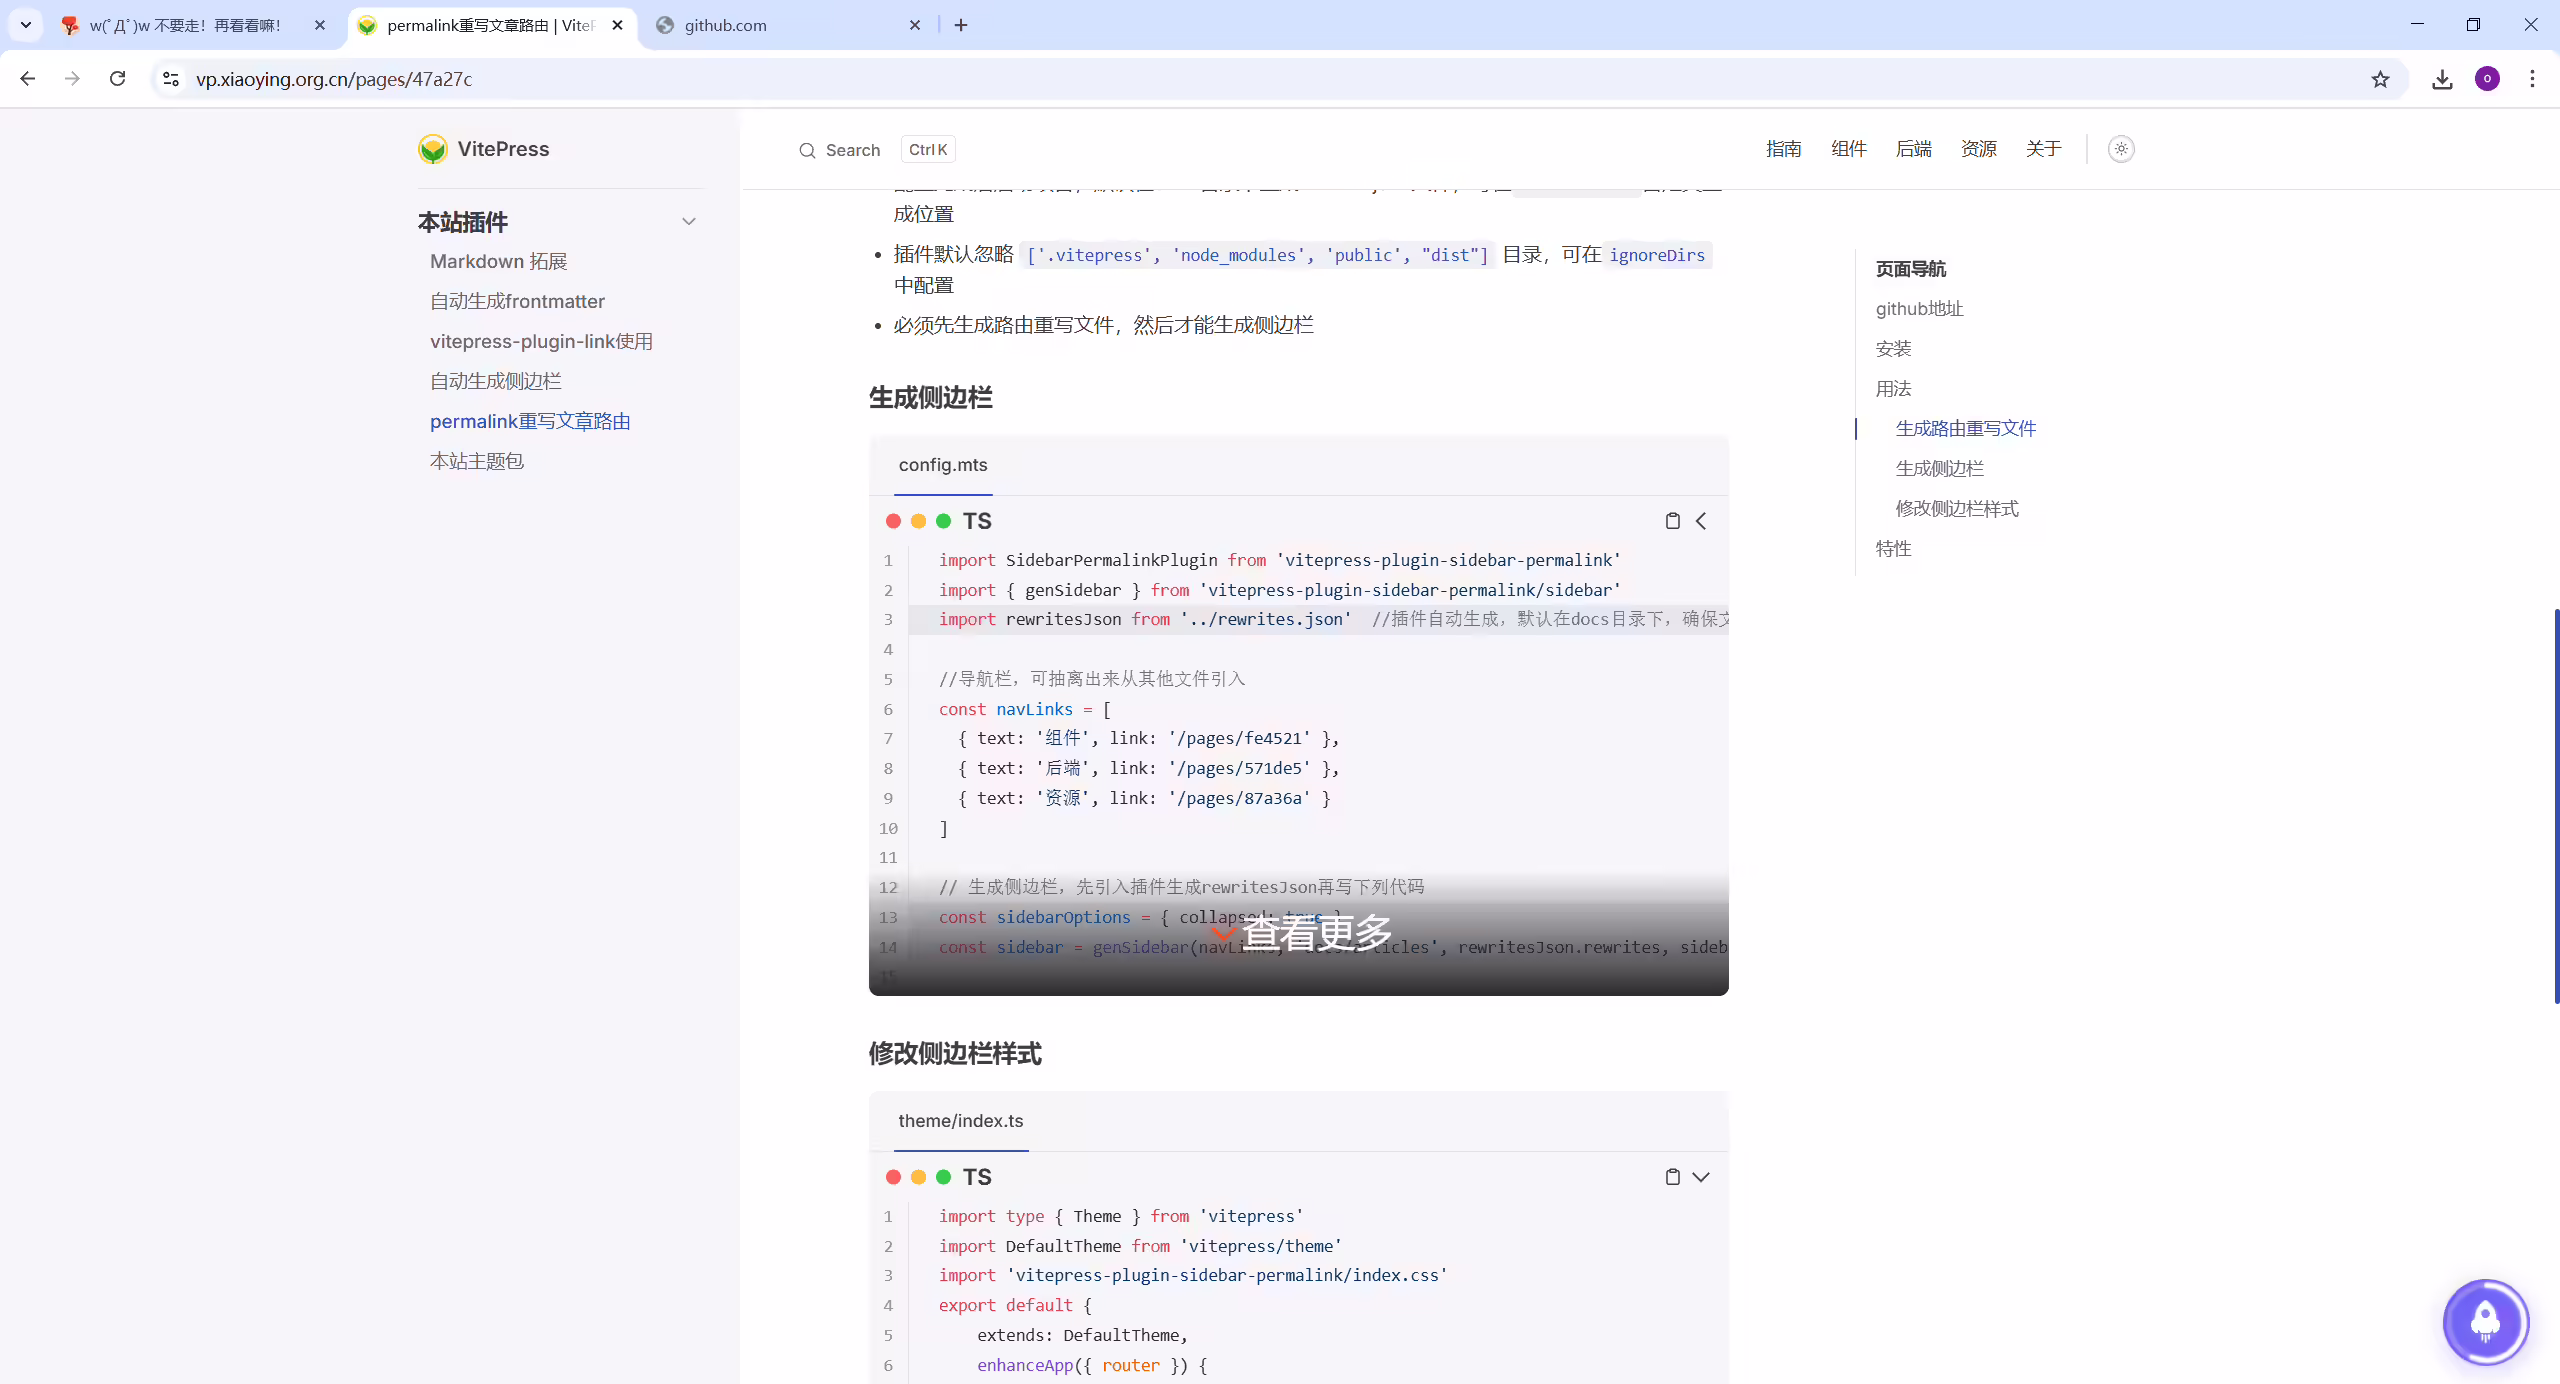Open the 组件 nav menu
The height and width of the screenshot is (1384, 2560).
pos(1848,149)
